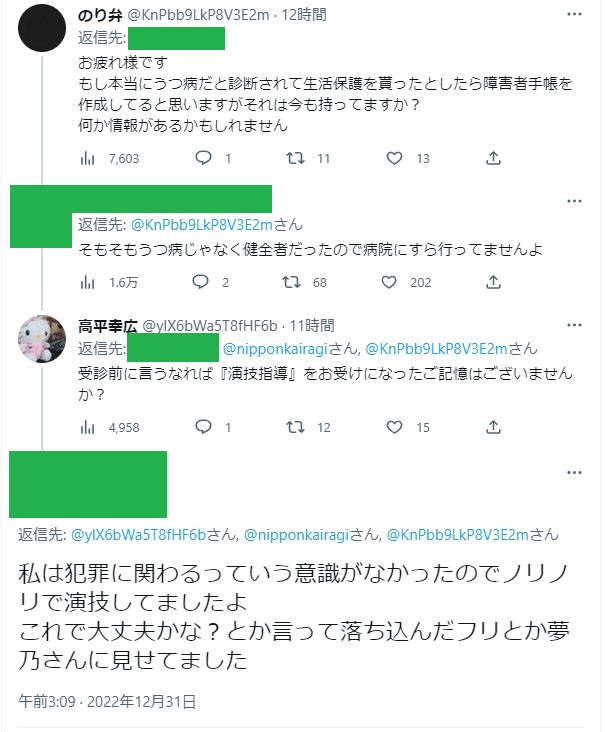605x732 pixels.
Task: Open more options menu on のり弁's tweet
Action: (x=574, y=16)
